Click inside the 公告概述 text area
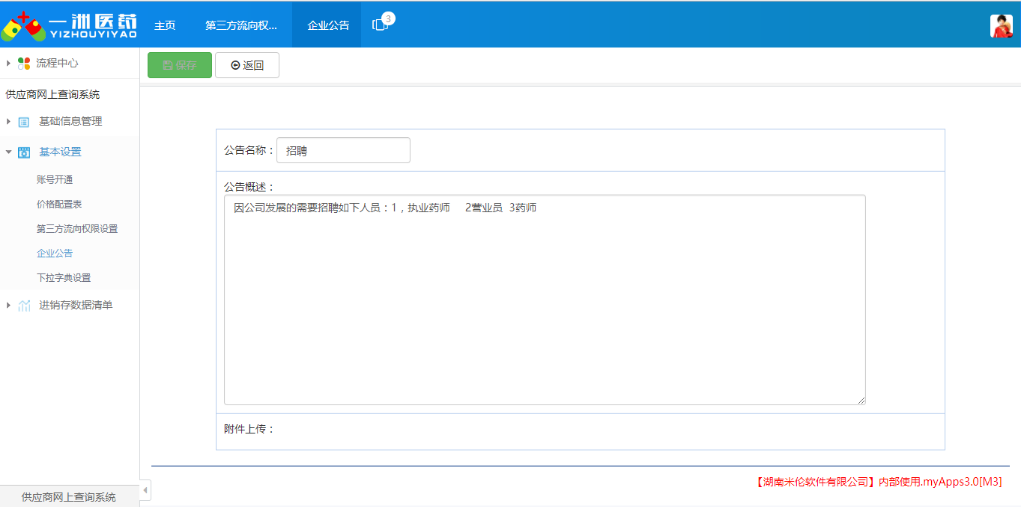 click(544, 300)
